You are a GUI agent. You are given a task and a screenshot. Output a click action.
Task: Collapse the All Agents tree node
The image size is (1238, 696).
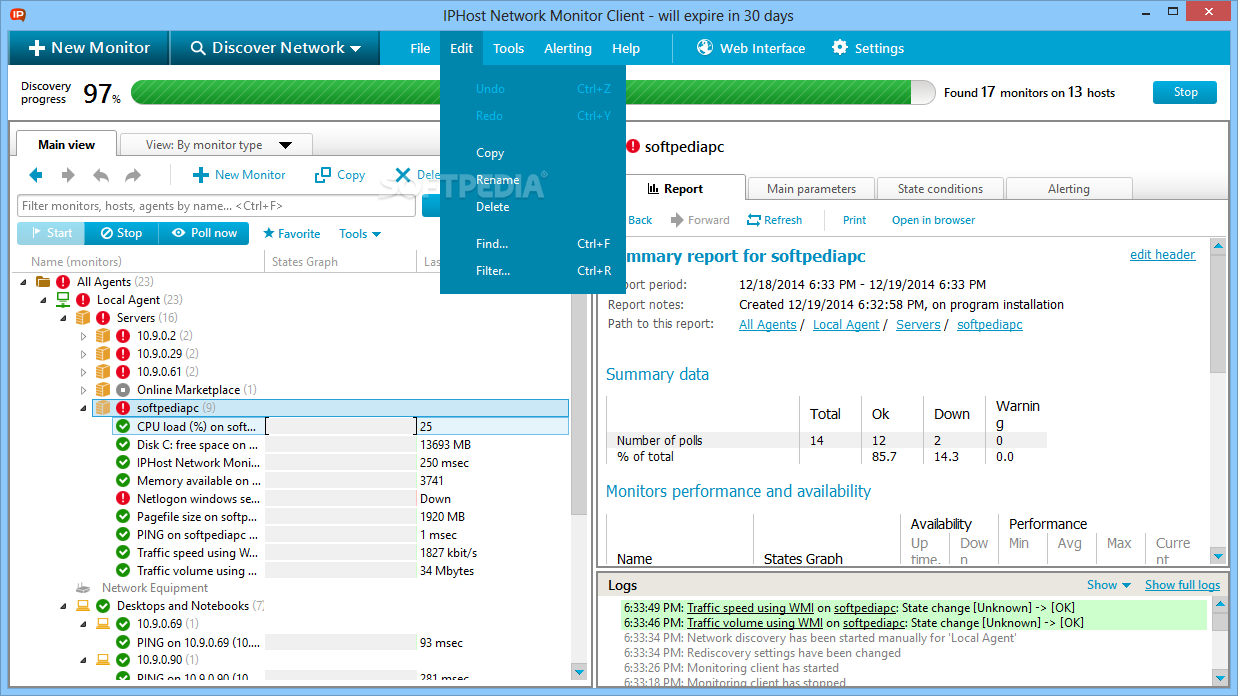click(x=25, y=282)
